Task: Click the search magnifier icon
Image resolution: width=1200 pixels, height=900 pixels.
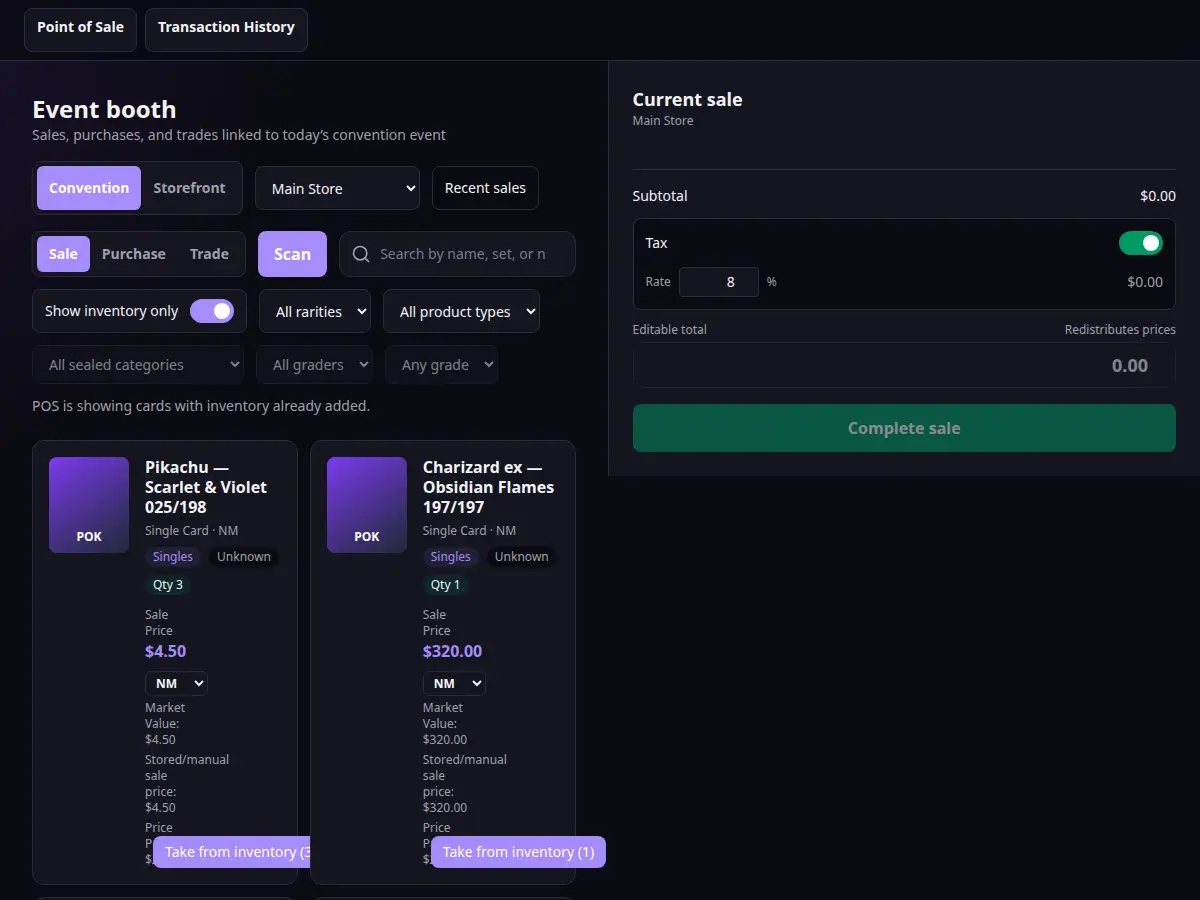Action: pos(361,254)
